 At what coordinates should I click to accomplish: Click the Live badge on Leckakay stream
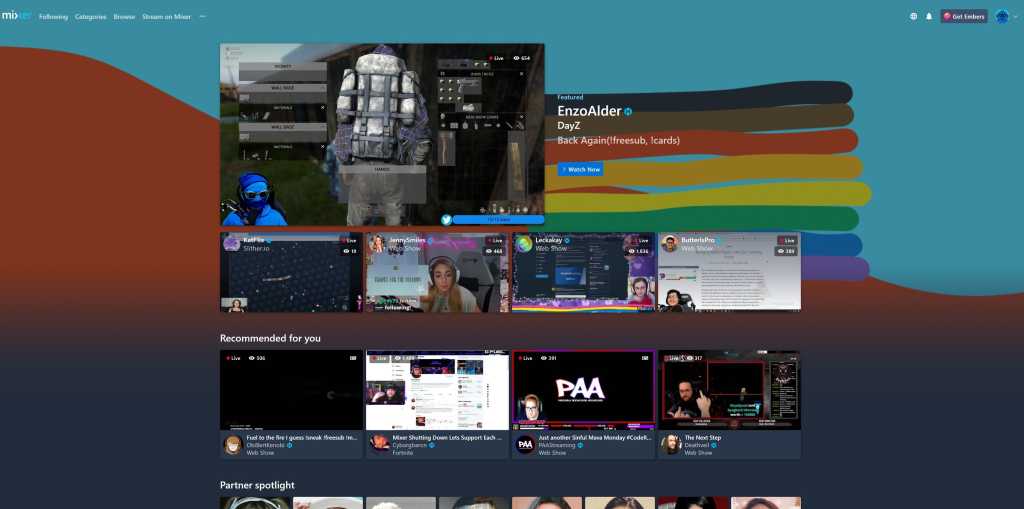640,240
